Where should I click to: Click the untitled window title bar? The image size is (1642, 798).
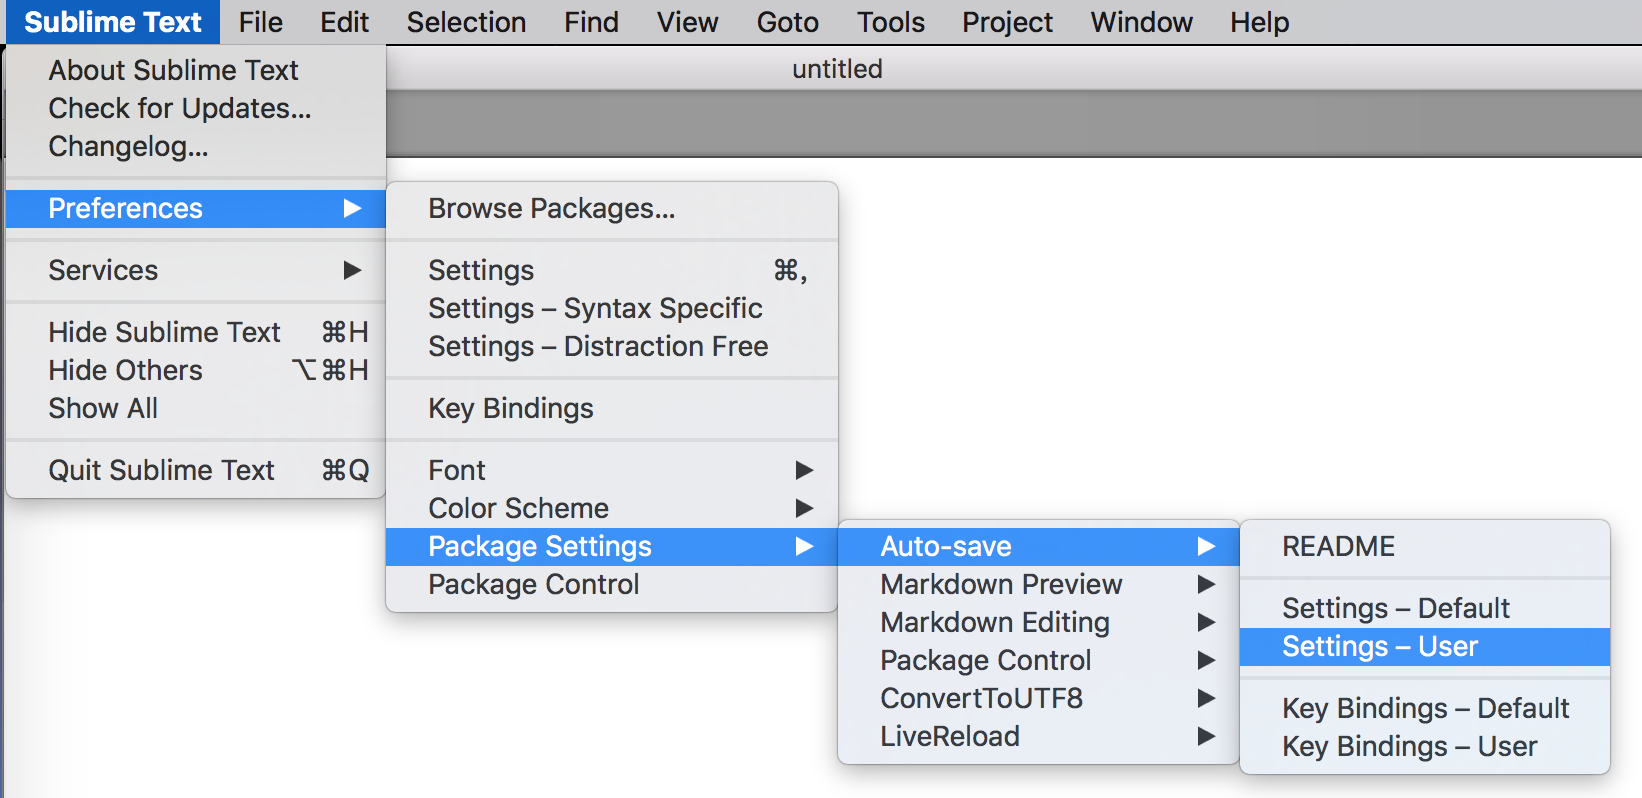point(837,69)
